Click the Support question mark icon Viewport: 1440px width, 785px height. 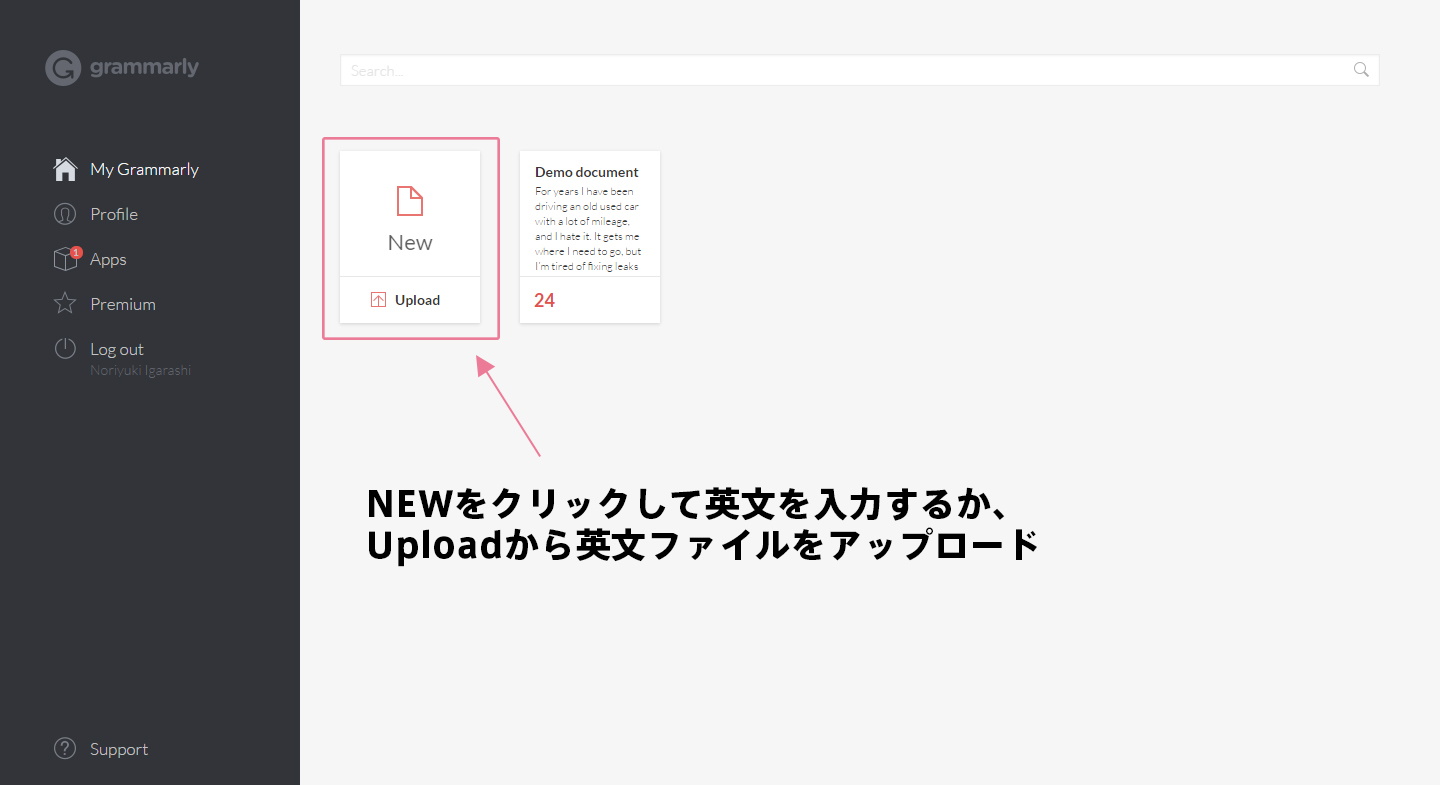pyautogui.click(x=65, y=749)
